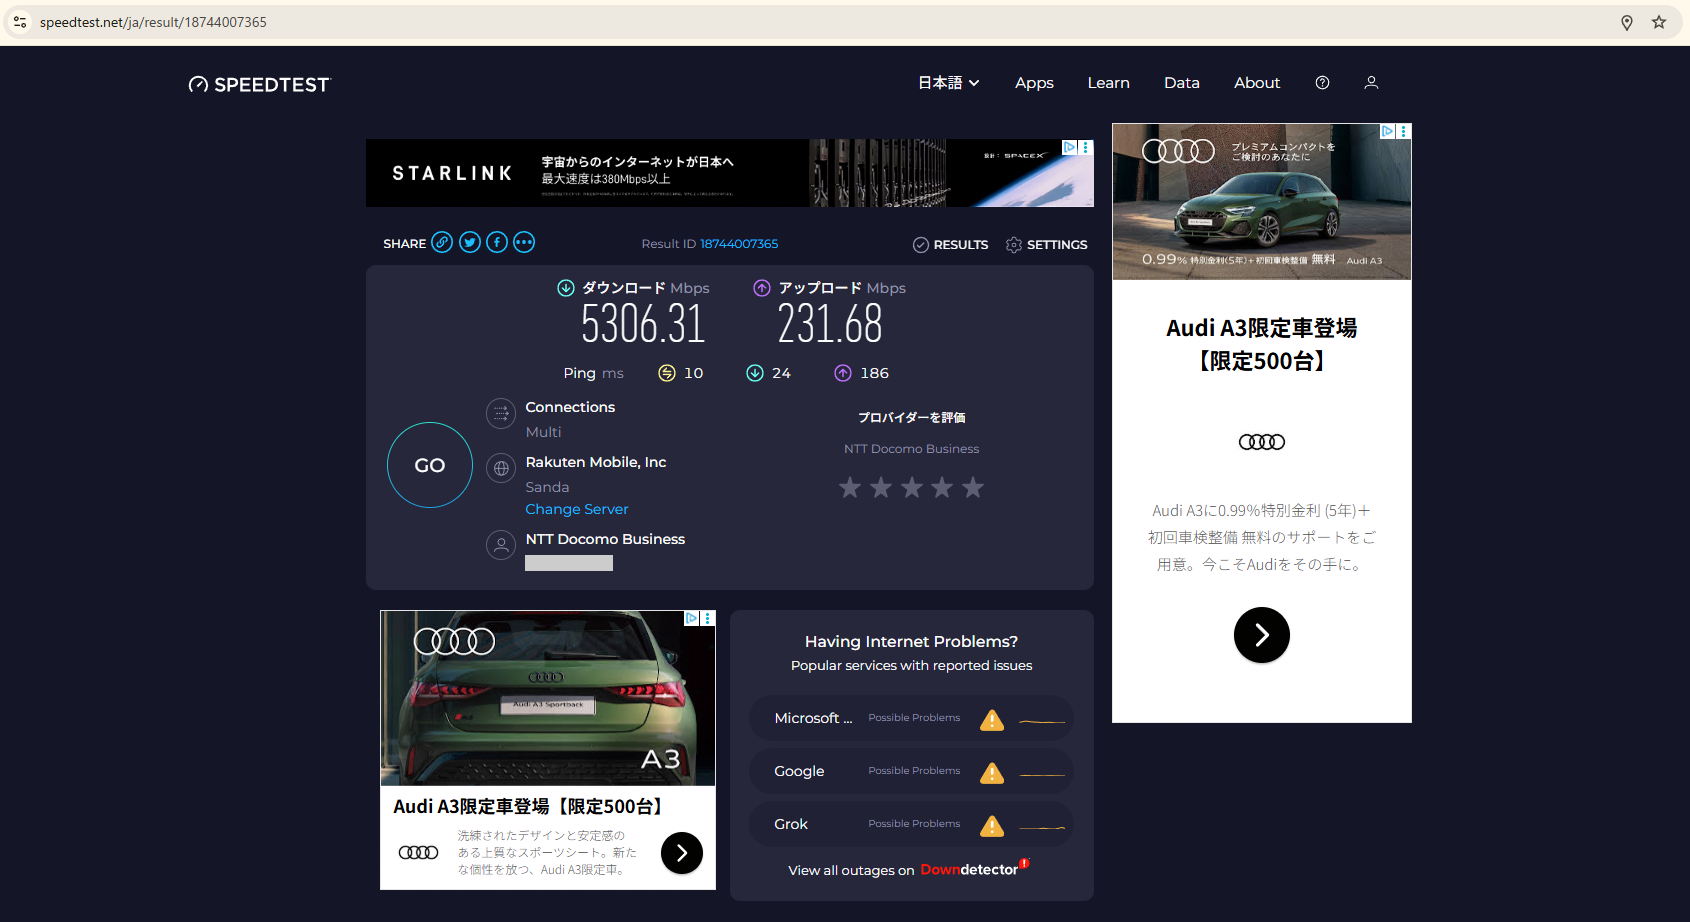Click the Google possible problems row
Screen dimensions: 1690x922
click(911, 771)
